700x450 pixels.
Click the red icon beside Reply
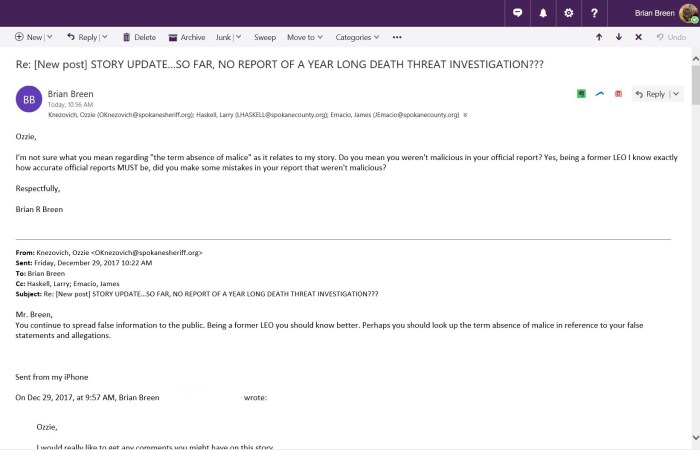[x=618, y=94]
